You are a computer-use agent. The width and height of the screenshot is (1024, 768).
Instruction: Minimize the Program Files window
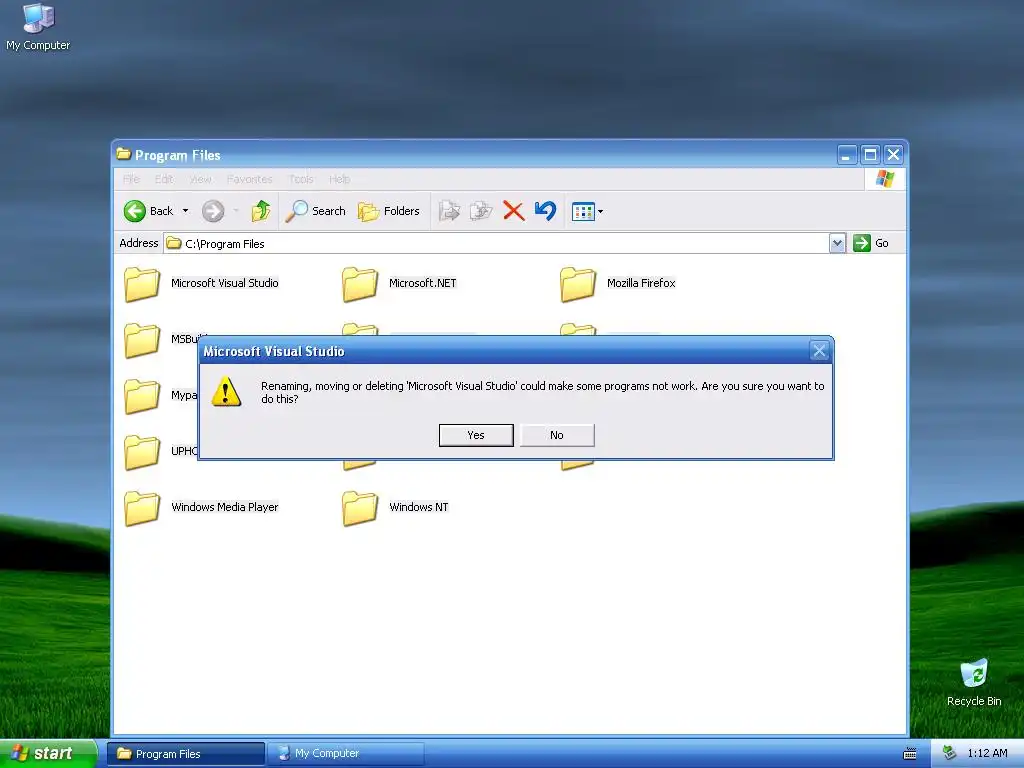846,155
